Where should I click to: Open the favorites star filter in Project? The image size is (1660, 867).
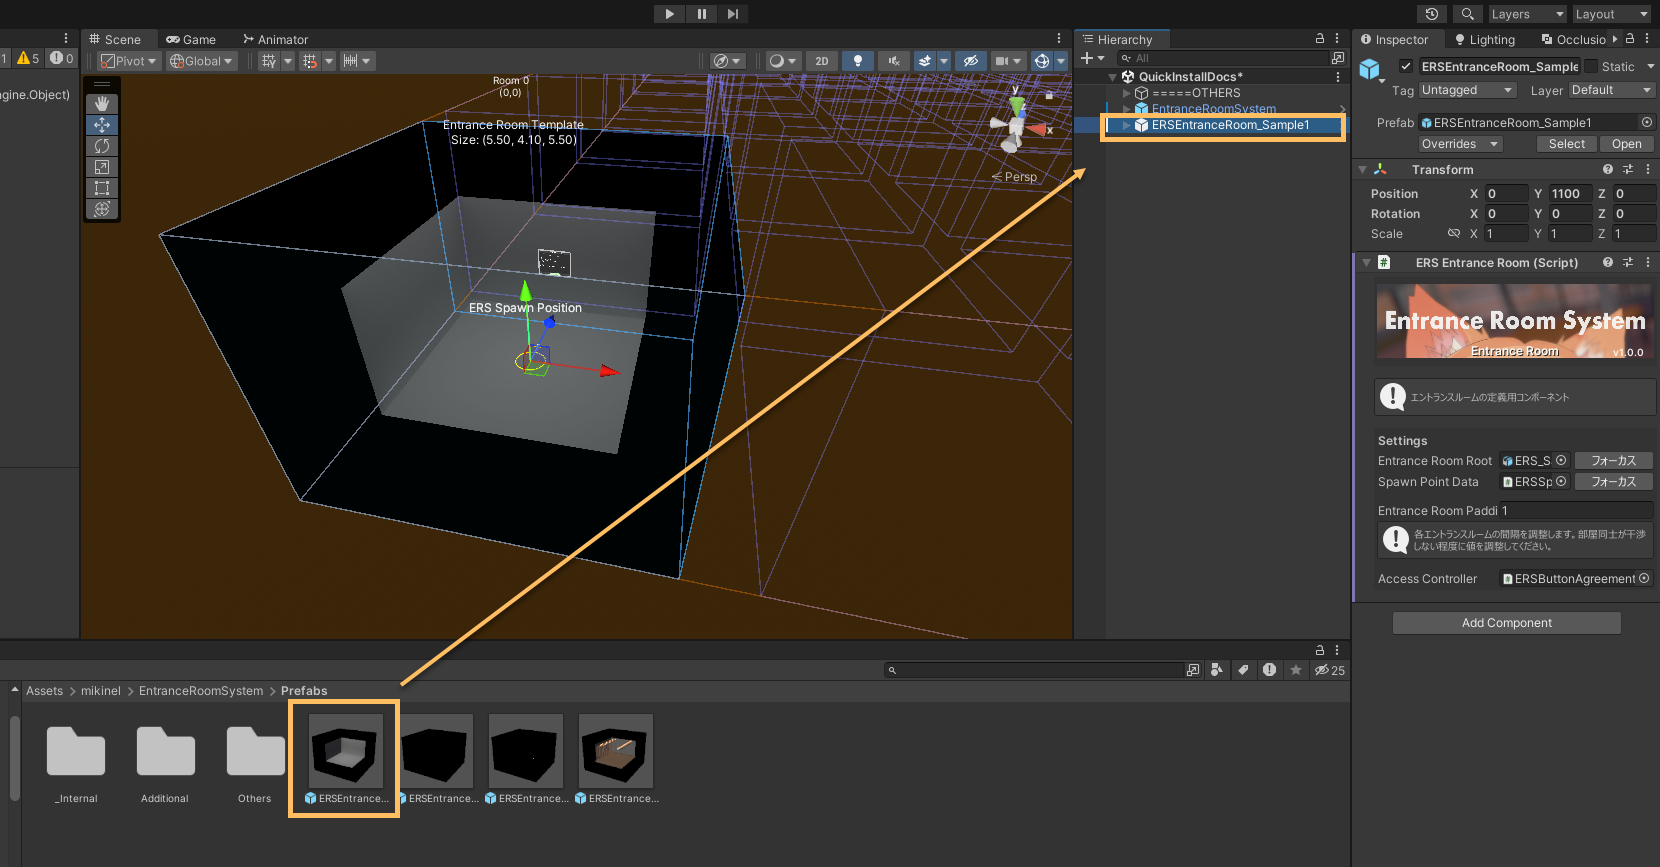click(1296, 670)
